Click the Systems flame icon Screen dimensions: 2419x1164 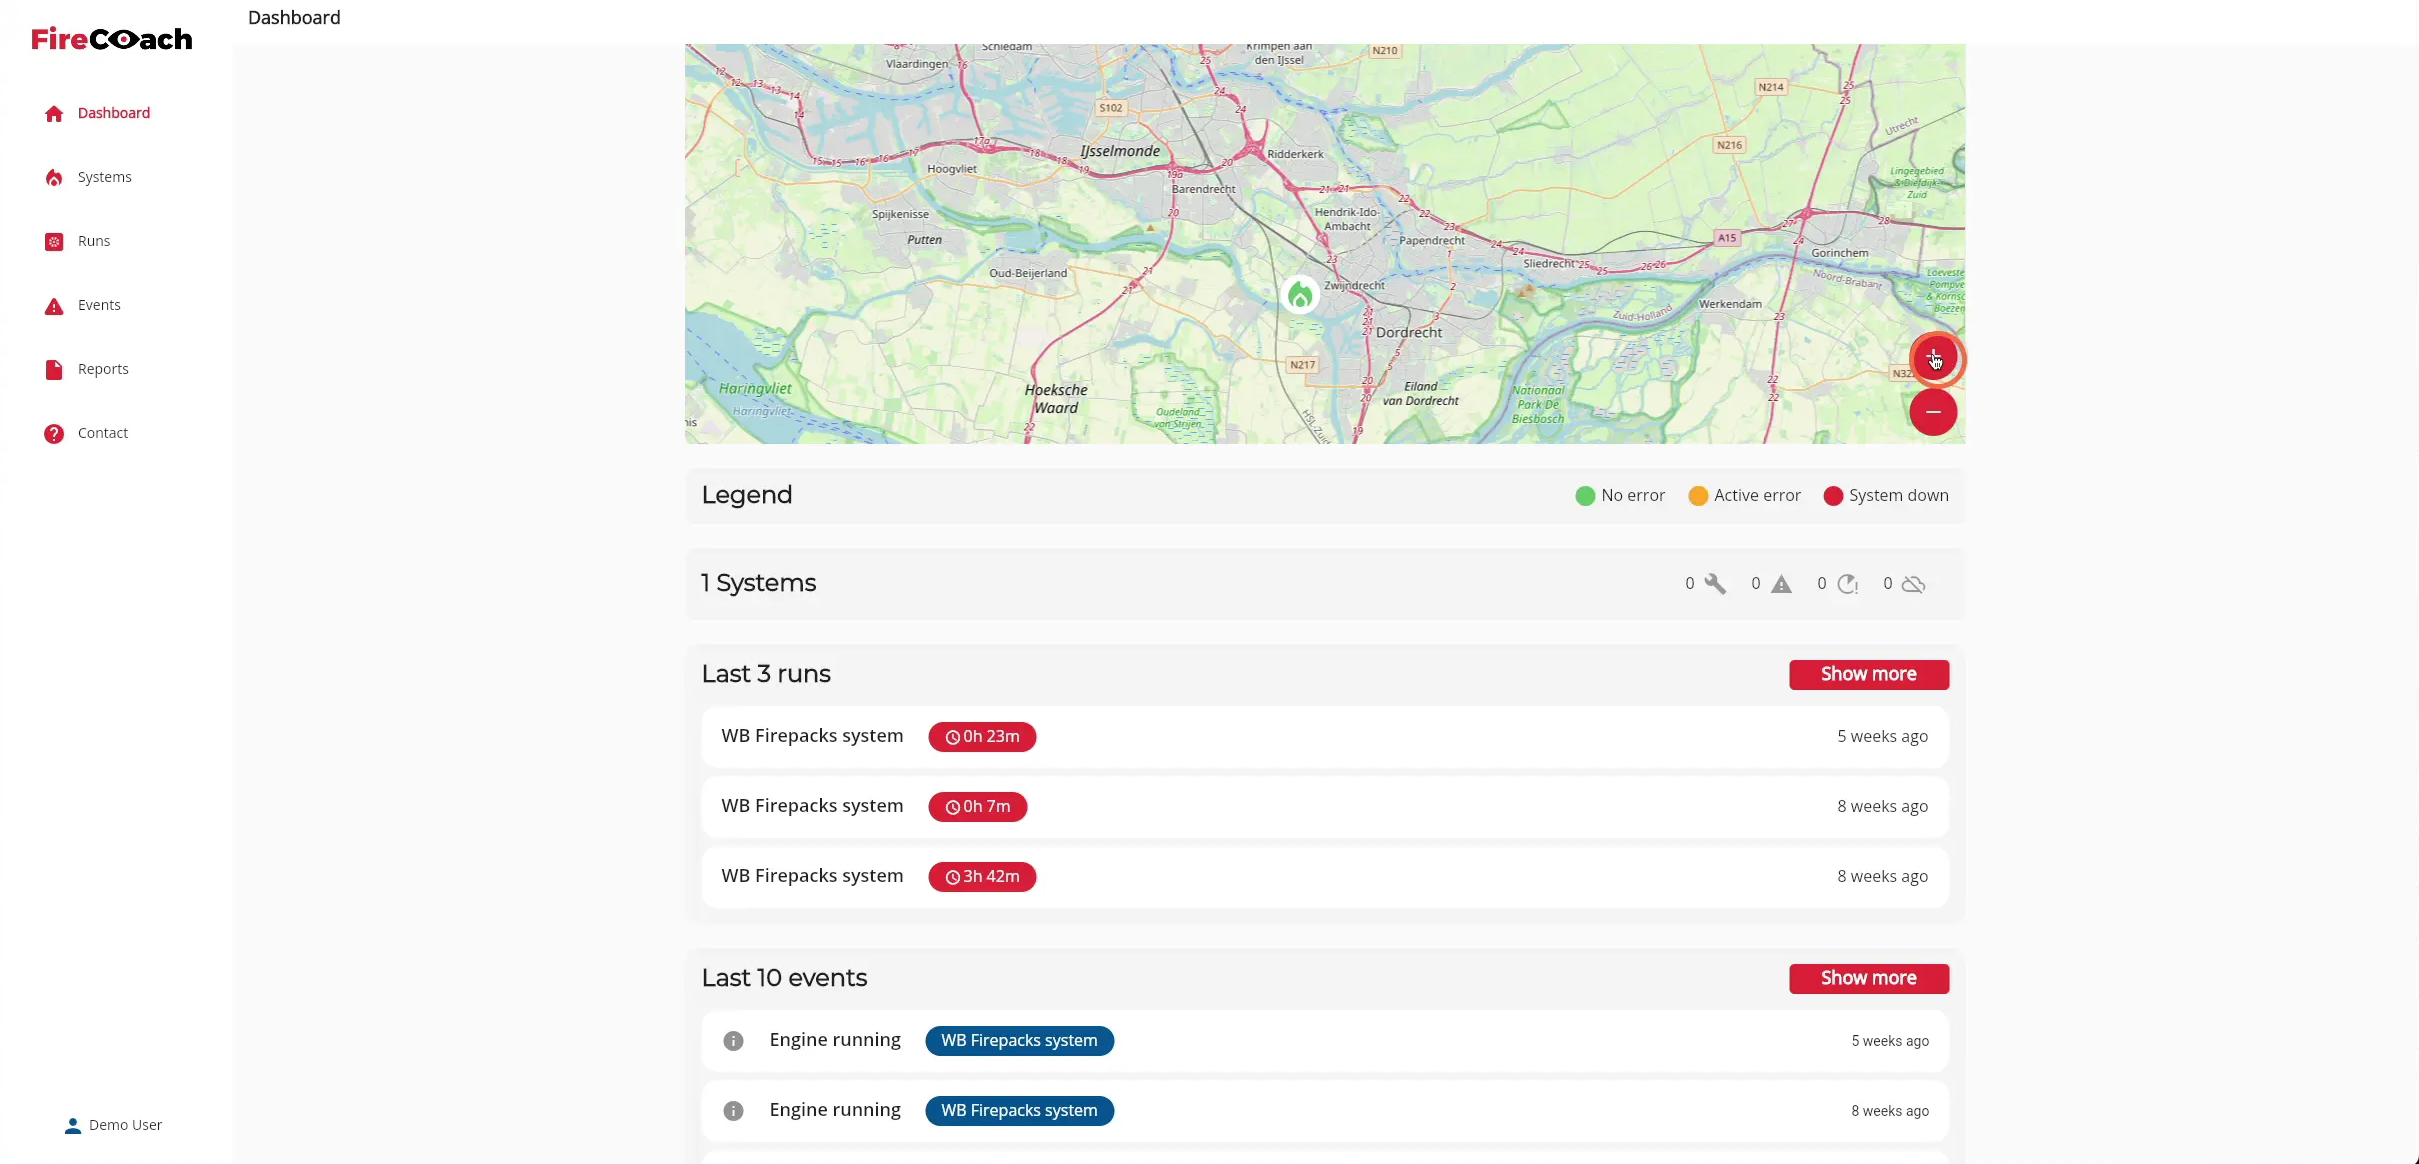click(54, 178)
